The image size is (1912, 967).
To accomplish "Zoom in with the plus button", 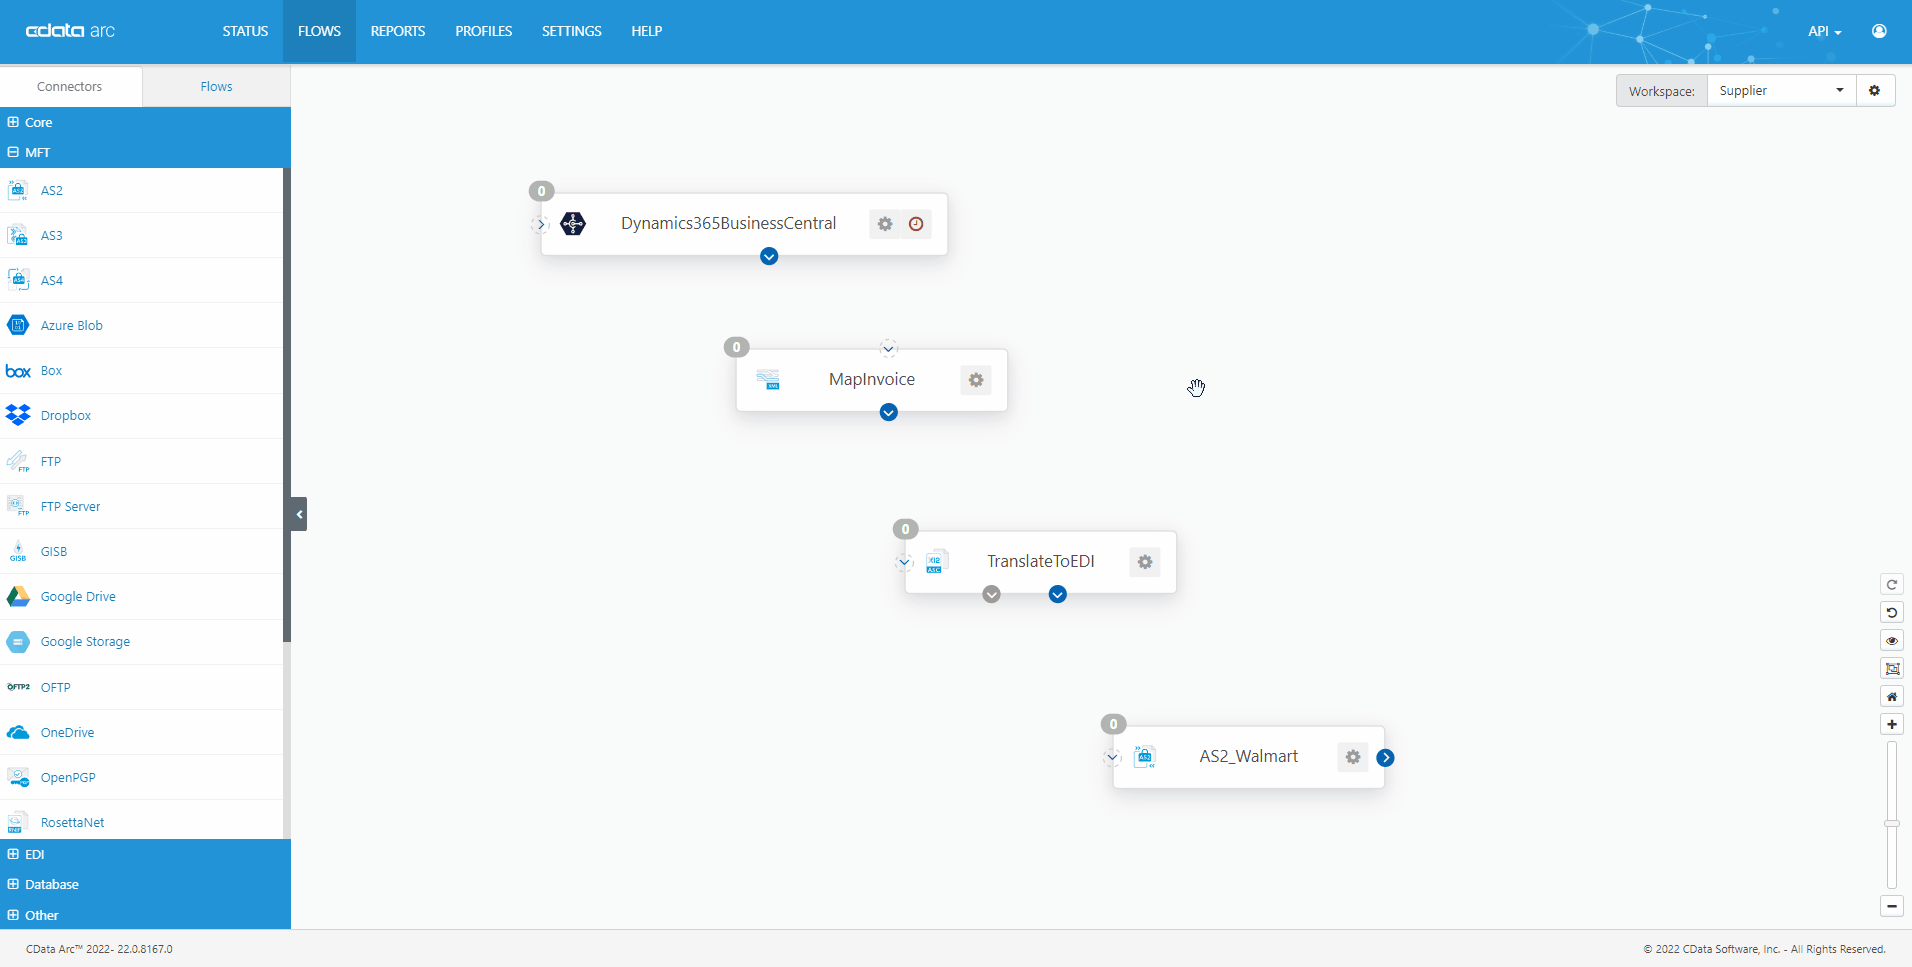I will 1892,724.
